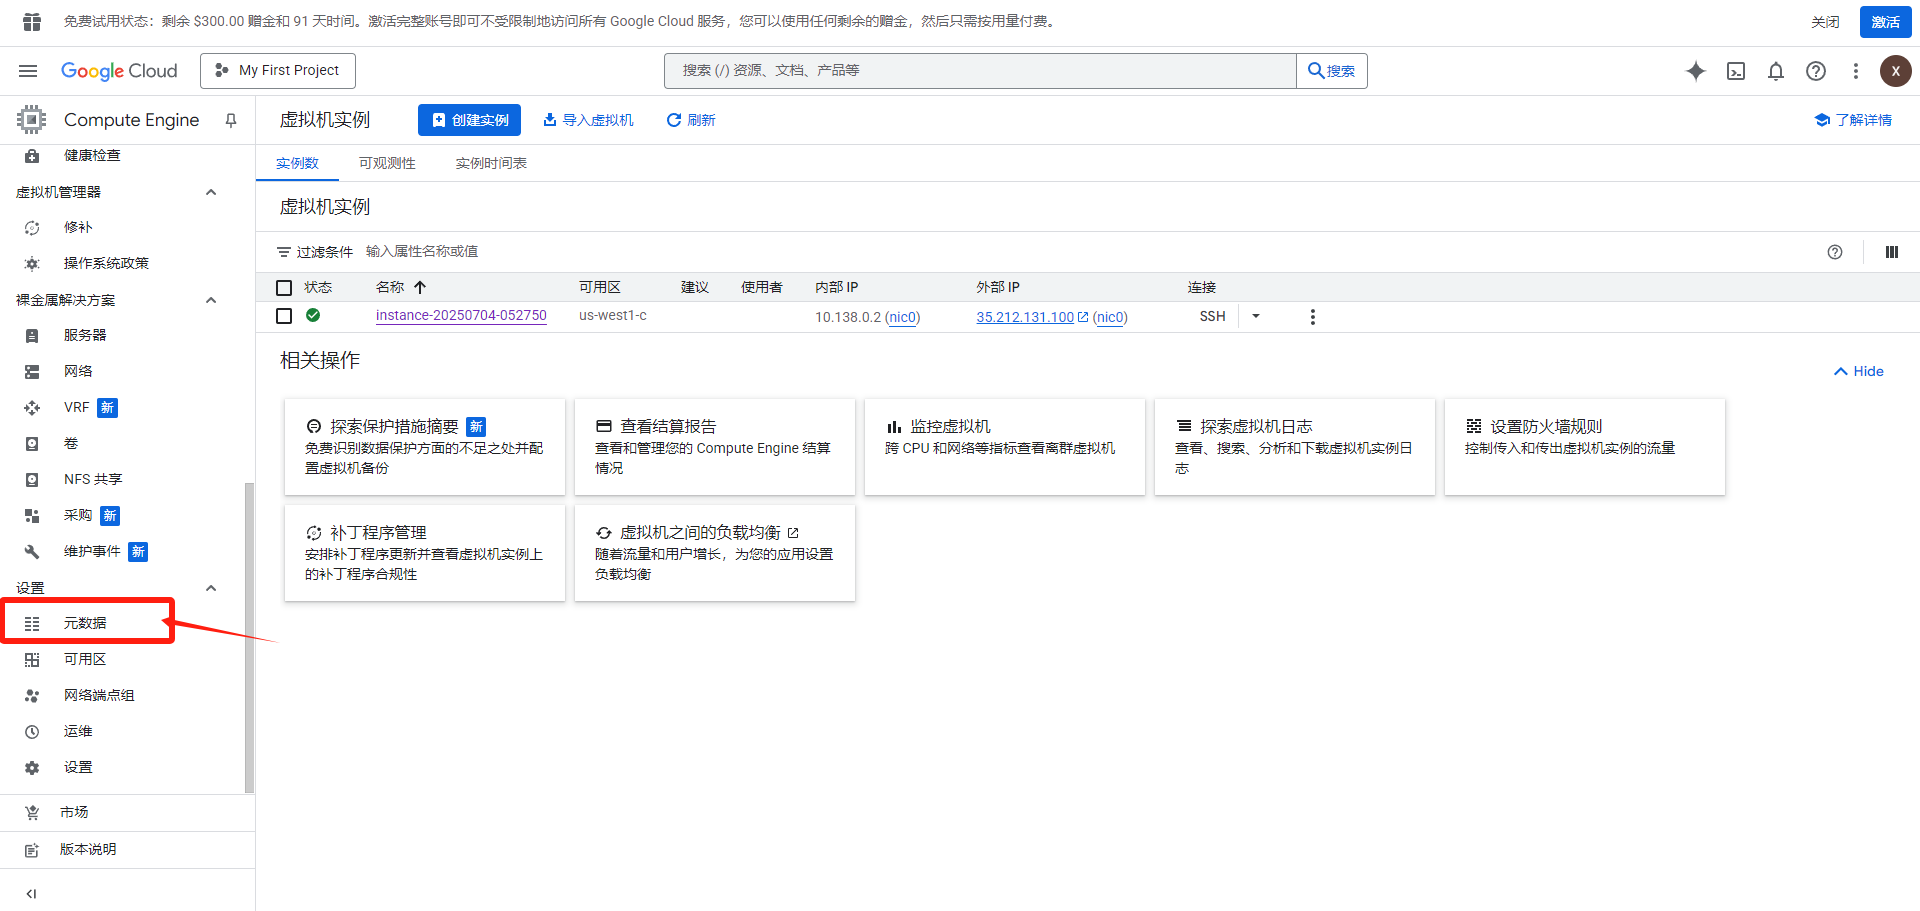Open the notifications bell

[x=1776, y=71]
